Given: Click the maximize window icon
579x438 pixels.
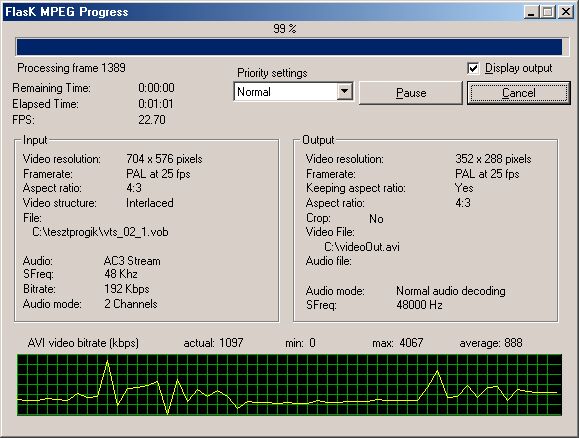Looking at the screenshot, I should point(548,12).
